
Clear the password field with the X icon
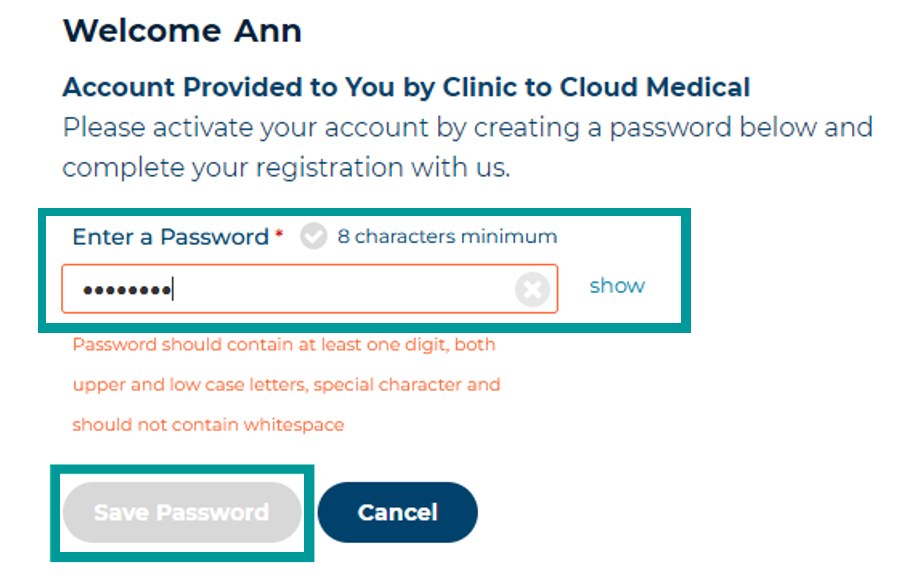533,289
